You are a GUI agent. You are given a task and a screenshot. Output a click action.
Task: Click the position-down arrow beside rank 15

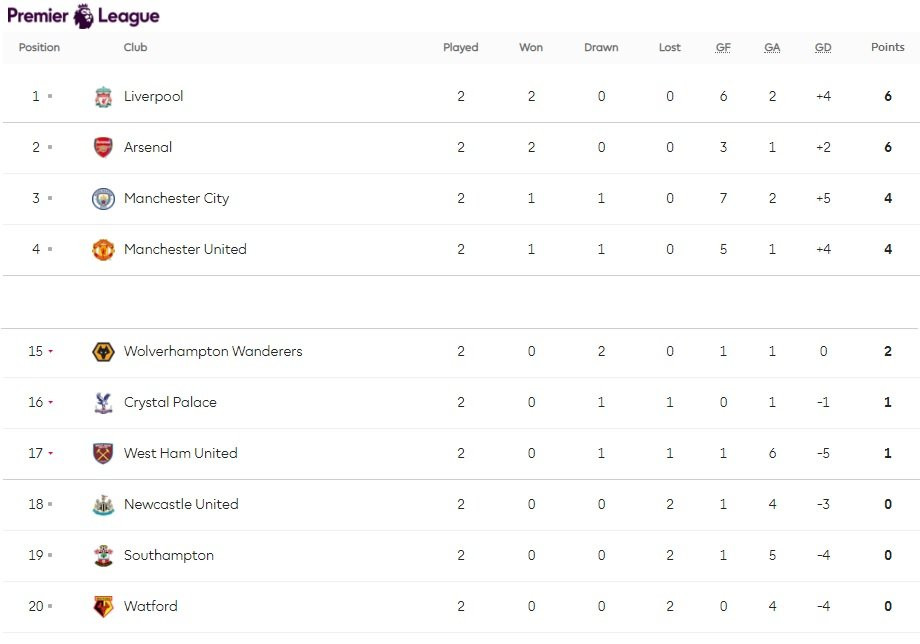coord(50,352)
